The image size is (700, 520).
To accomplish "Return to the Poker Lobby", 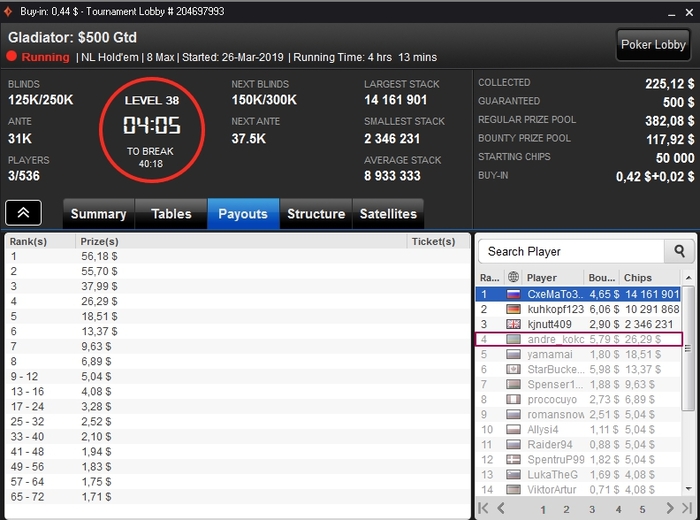I will pos(653,45).
